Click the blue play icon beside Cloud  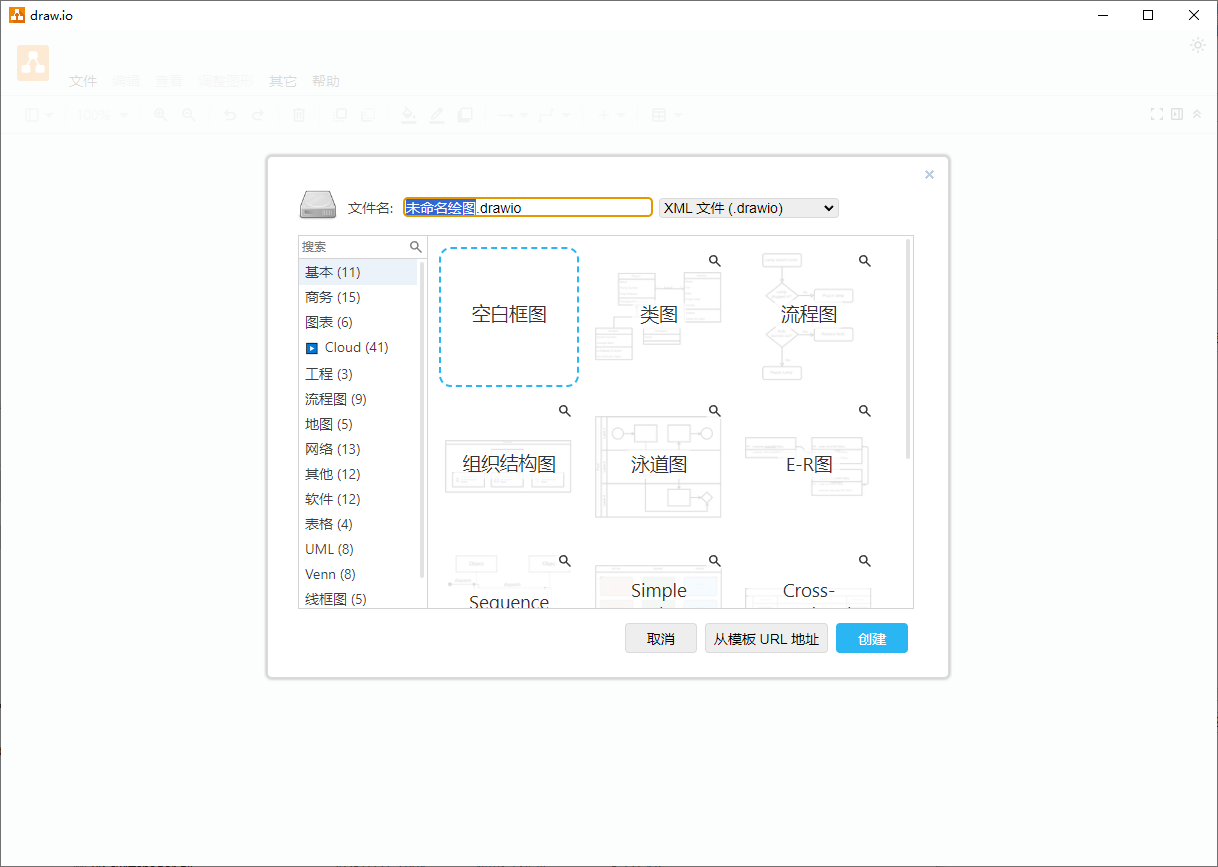click(x=311, y=348)
